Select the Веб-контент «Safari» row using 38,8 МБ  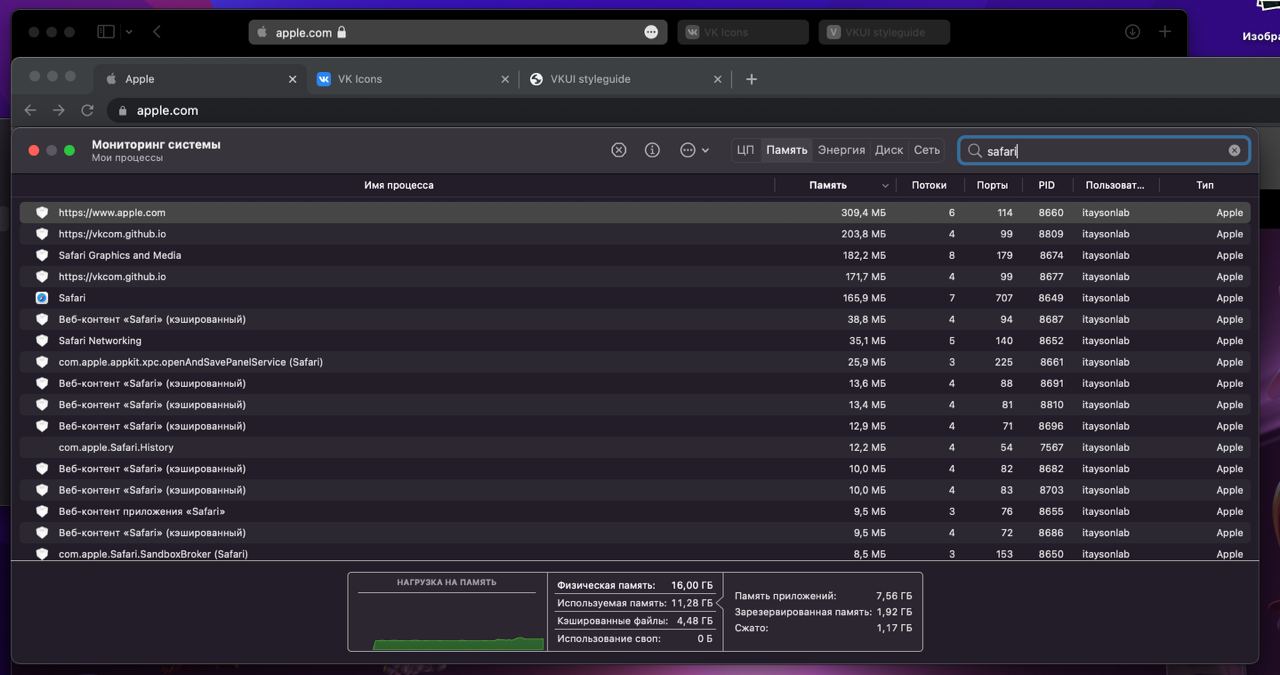pyautogui.click(x=636, y=319)
